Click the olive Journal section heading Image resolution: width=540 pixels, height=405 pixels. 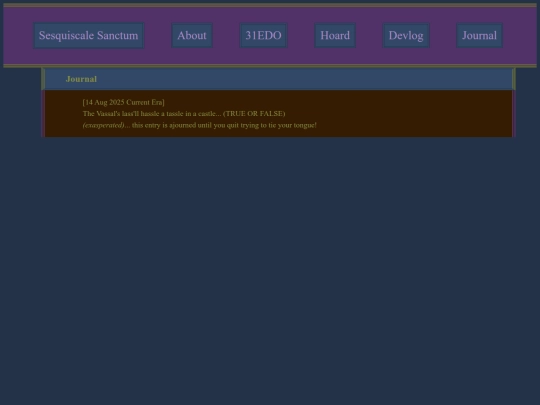click(x=81, y=79)
